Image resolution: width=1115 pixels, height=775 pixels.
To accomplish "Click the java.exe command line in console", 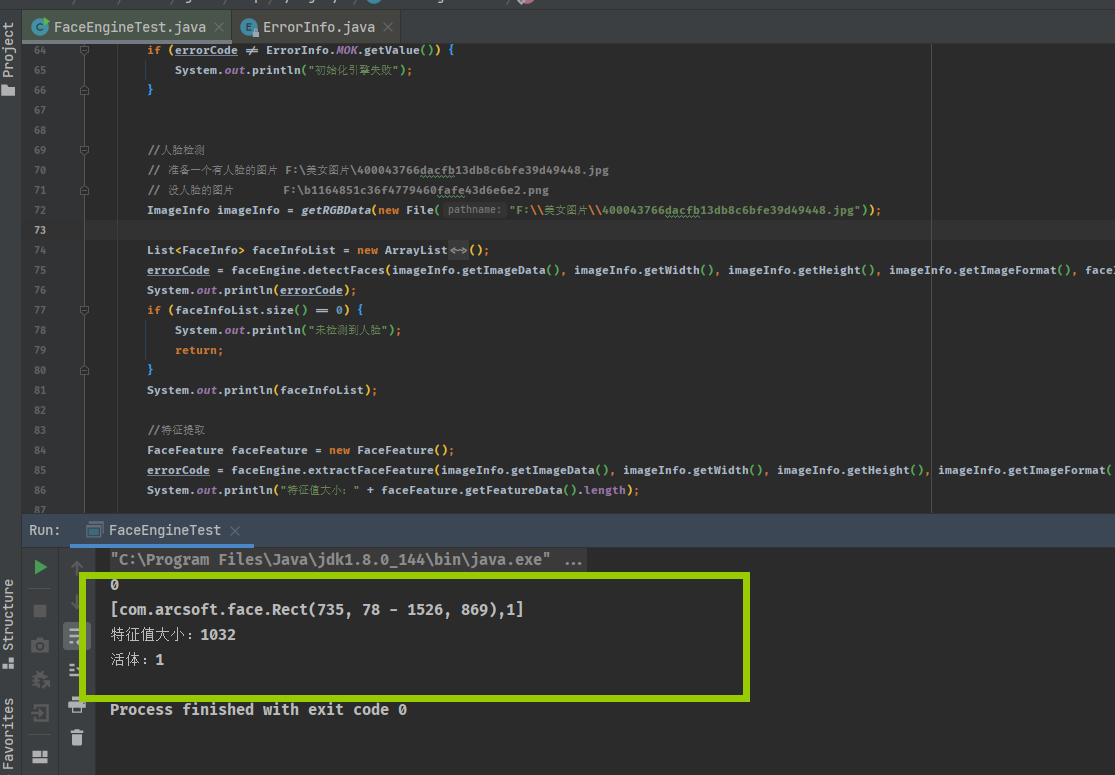I will tap(331, 560).
